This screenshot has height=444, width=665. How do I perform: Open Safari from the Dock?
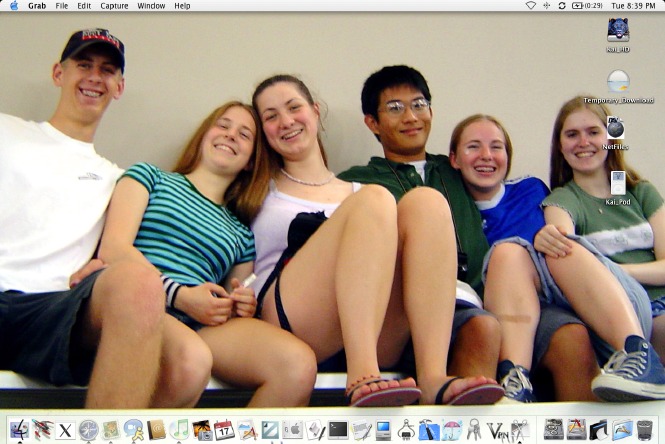tap(88, 430)
